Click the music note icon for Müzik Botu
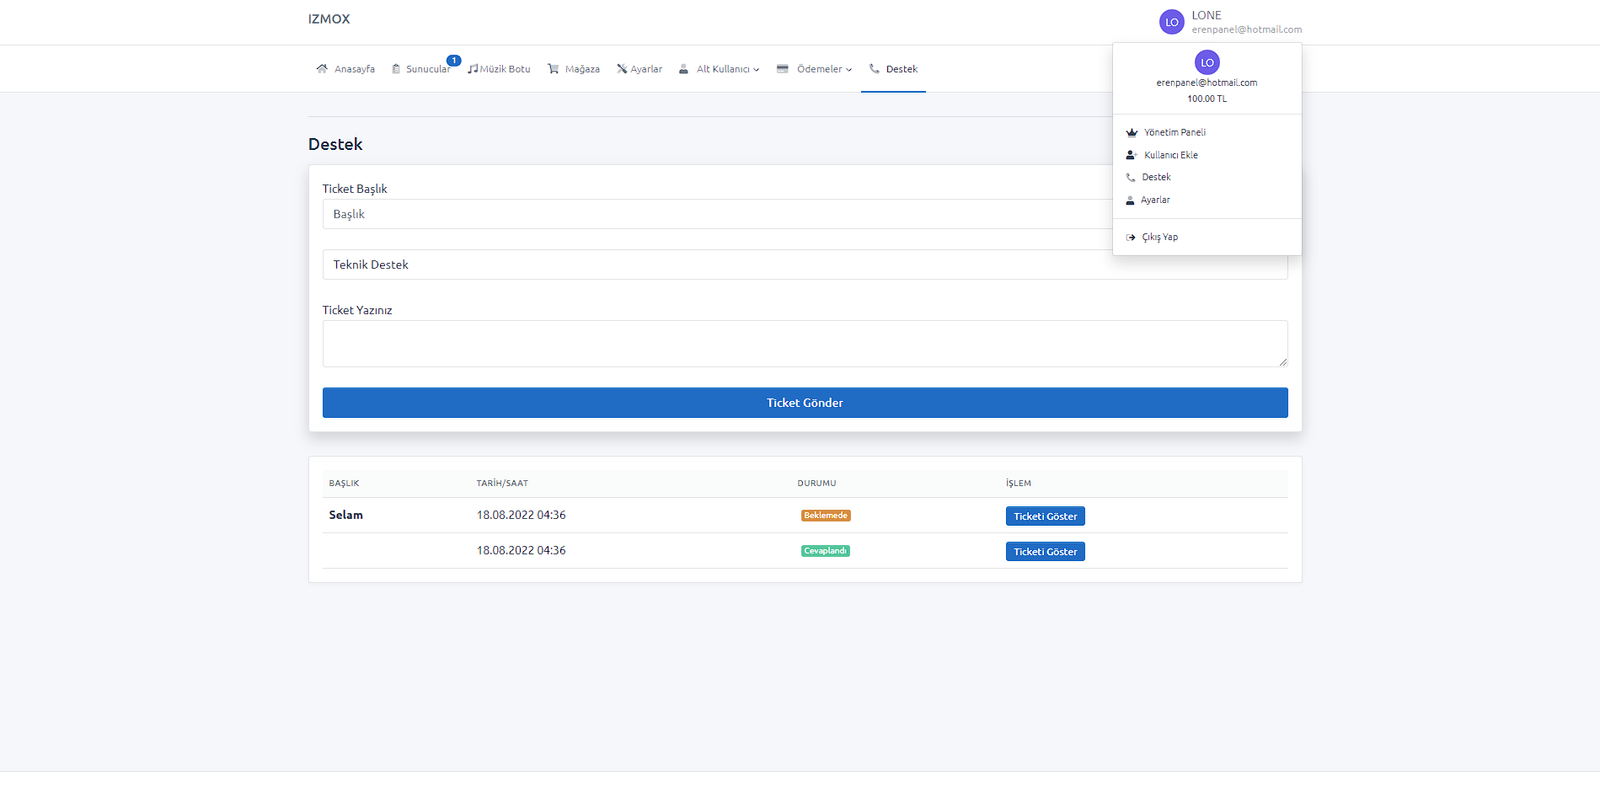Viewport: 1600px width, 786px height. tap(473, 69)
